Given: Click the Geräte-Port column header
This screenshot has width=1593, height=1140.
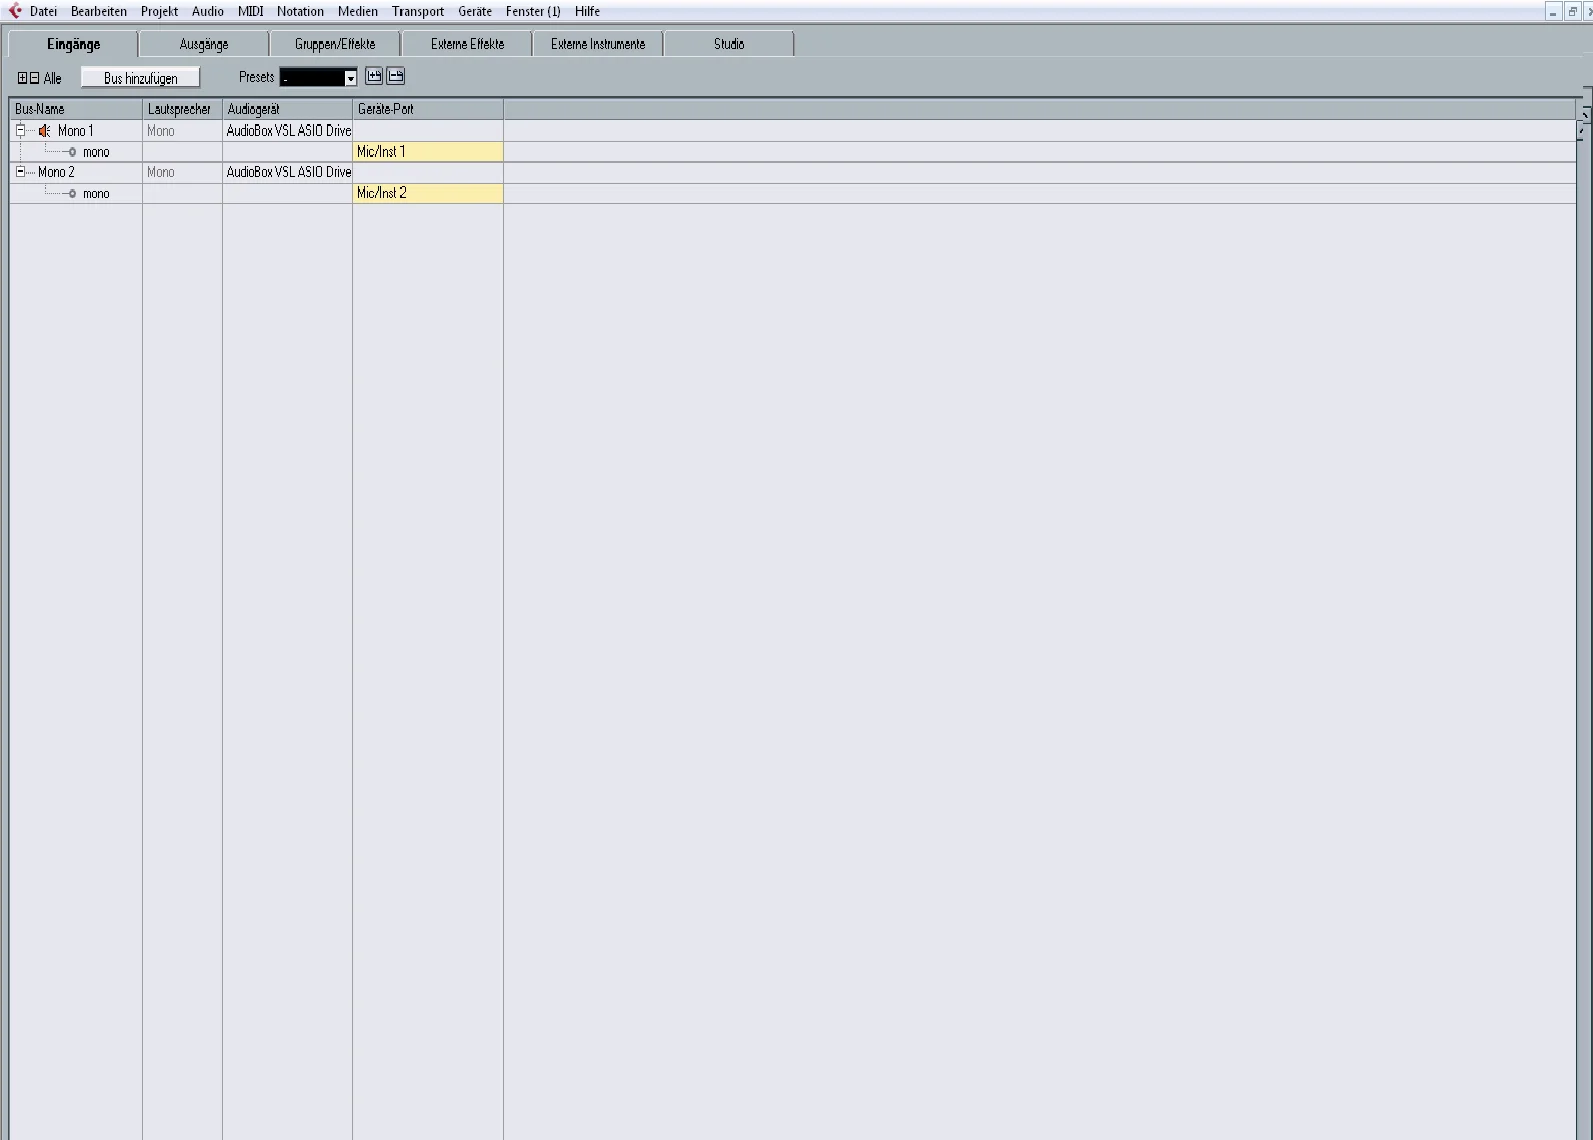Looking at the screenshot, I should coord(428,109).
